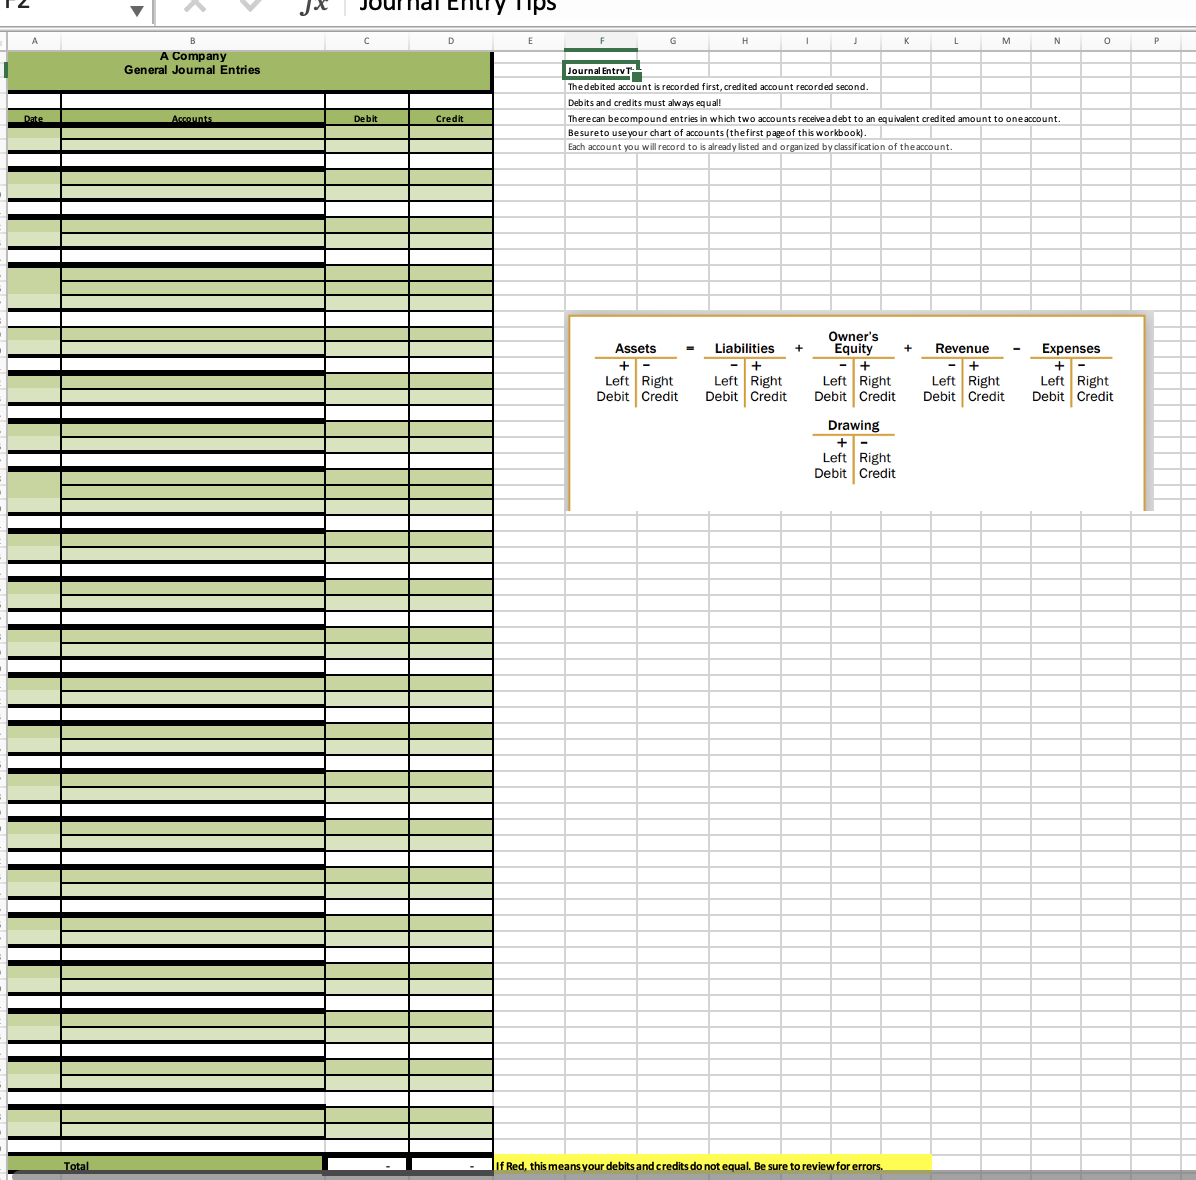This screenshot has height=1180, width=1196.
Task: Click the Accounts header cell
Action: 192,118
